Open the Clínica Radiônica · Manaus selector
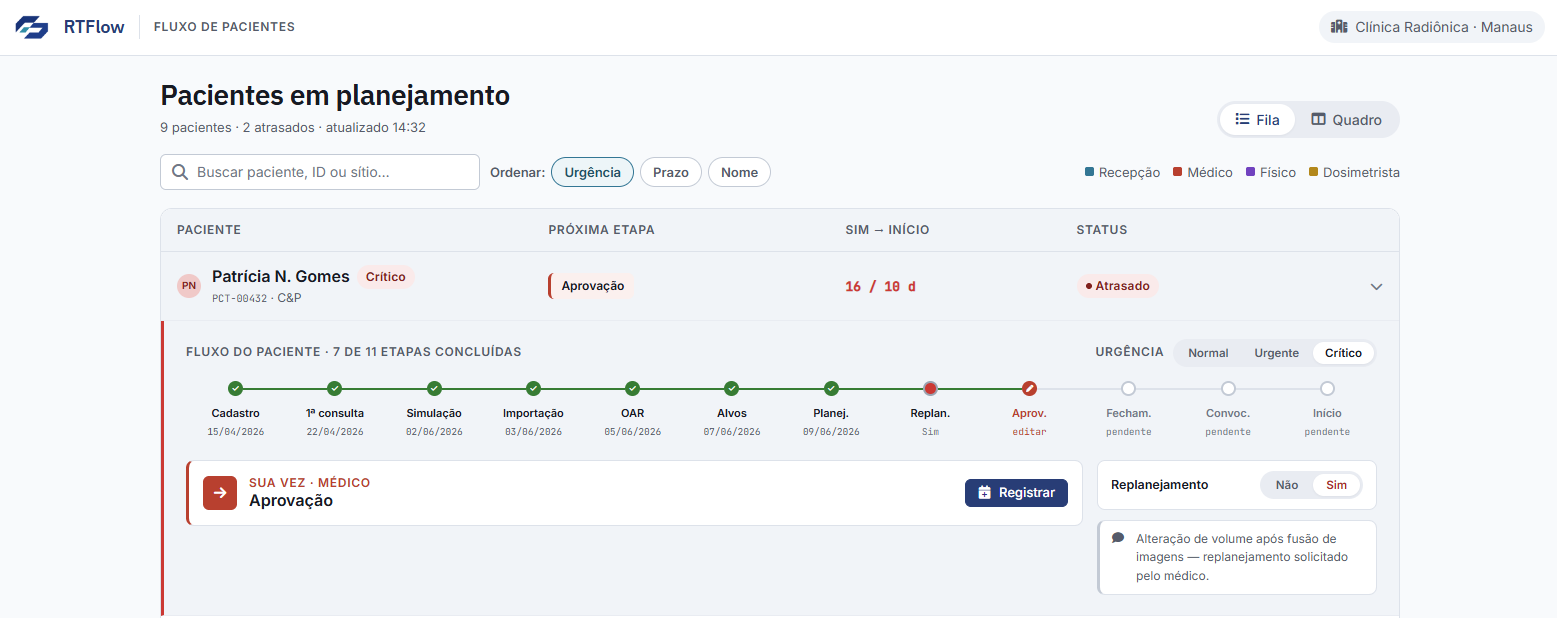Viewport: 1557px width, 618px height. click(x=1432, y=27)
